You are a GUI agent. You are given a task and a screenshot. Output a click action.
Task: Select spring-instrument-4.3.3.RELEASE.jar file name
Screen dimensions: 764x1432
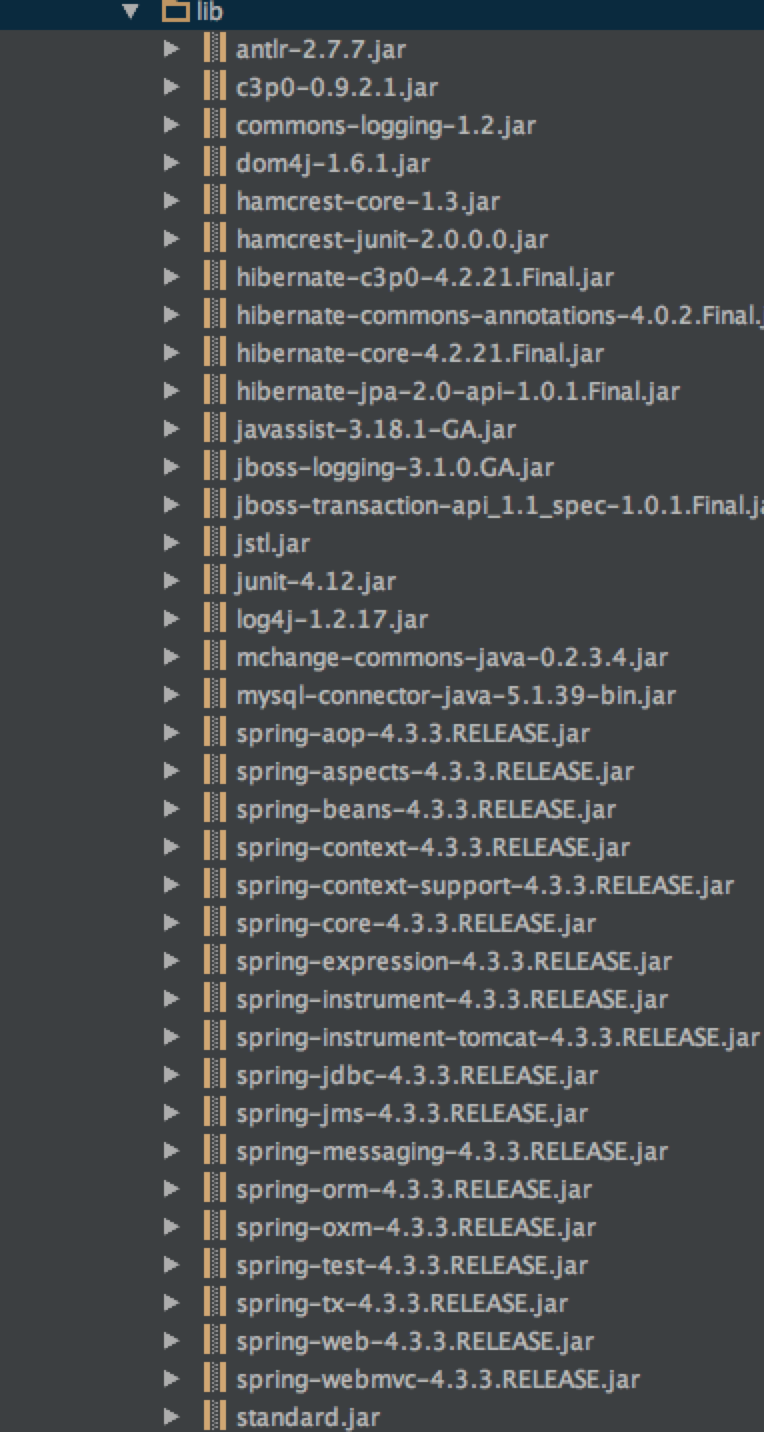pos(452,999)
